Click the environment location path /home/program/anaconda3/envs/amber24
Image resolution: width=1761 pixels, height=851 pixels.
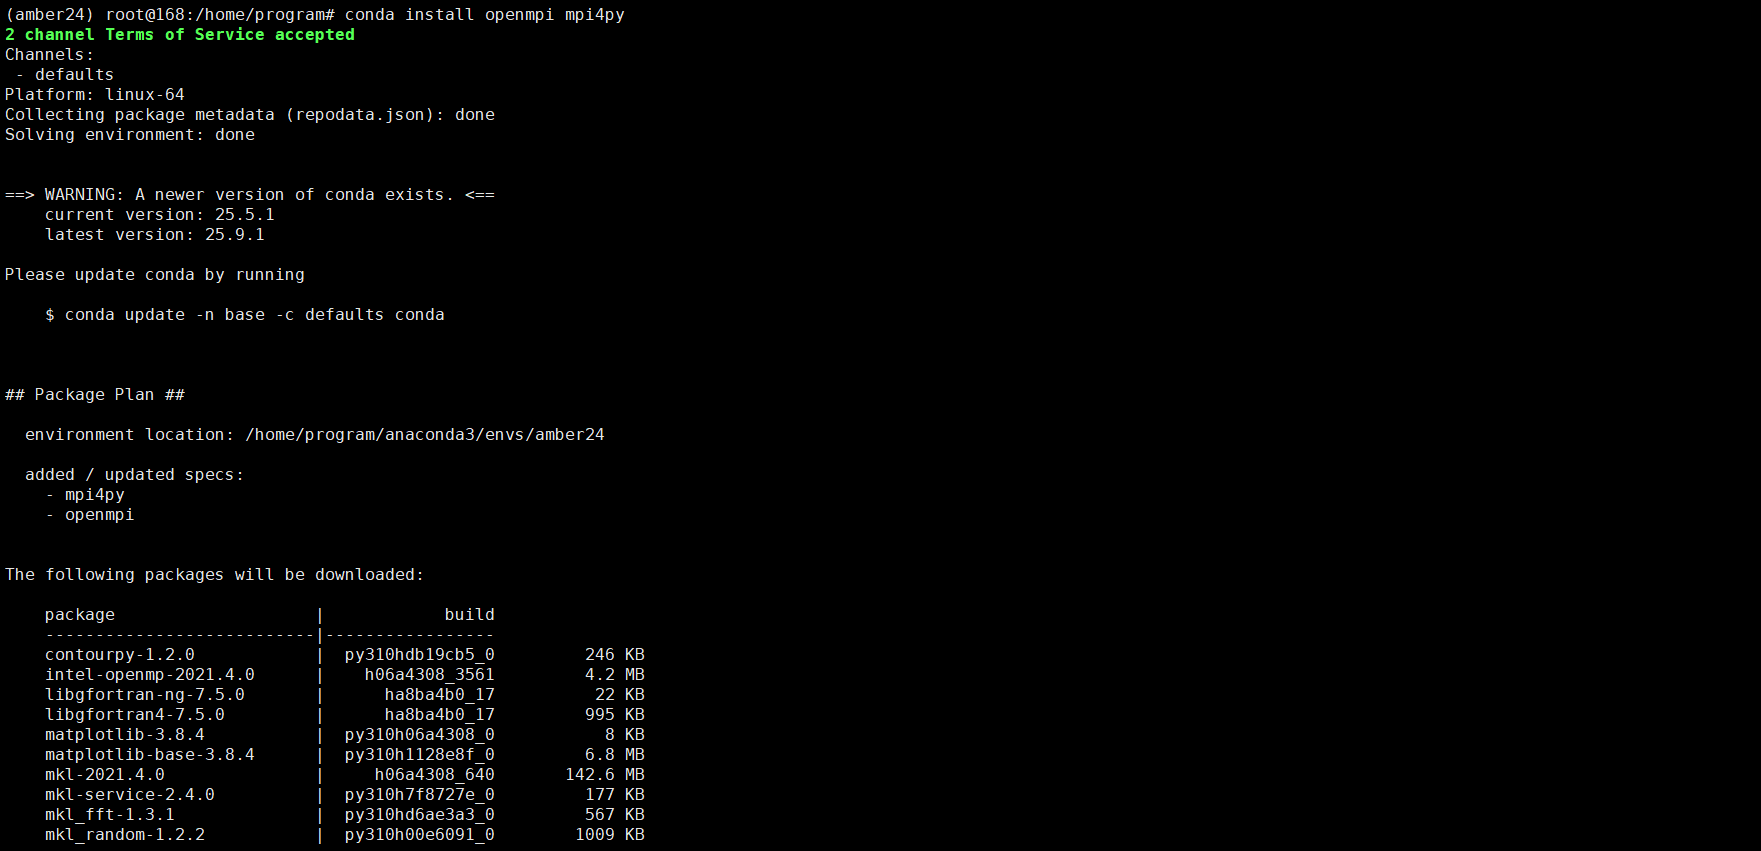tap(425, 435)
